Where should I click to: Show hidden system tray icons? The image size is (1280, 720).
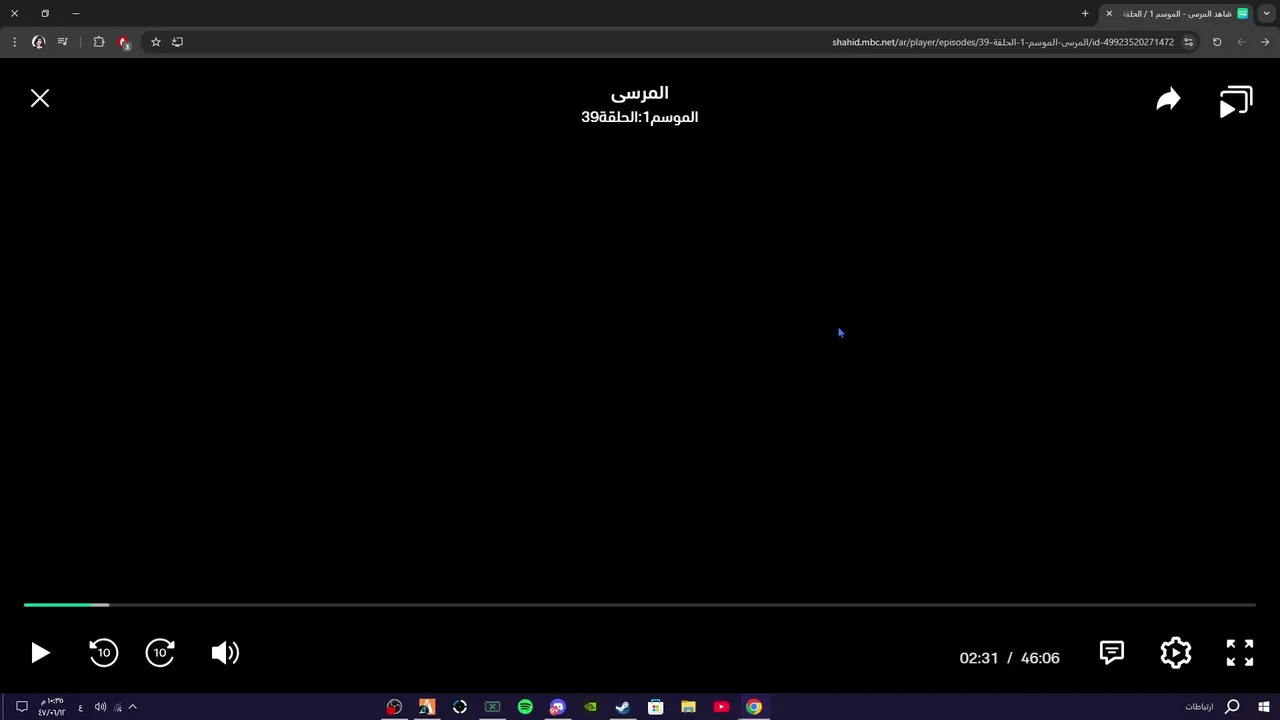point(132,707)
